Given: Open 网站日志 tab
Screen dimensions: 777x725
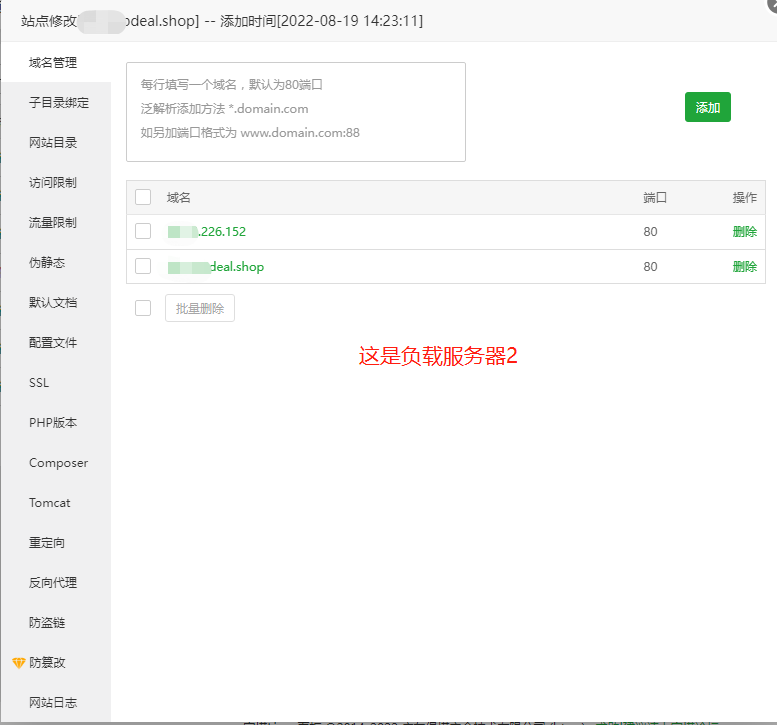Looking at the screenshot, I should point(53,702).
